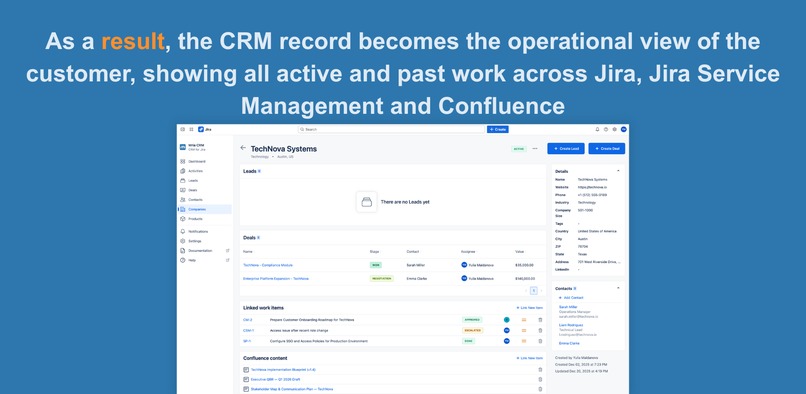Click the Create Deal button
Image resolution: width=806 pixels, height=394 pixels.
click(607, 149)
